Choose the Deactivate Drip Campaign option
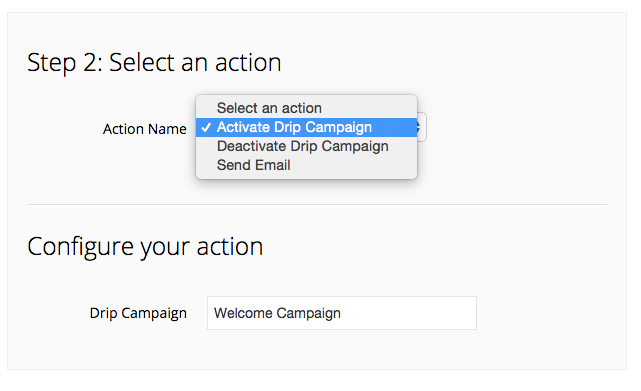The image size is (641, 391). (307, 146)
